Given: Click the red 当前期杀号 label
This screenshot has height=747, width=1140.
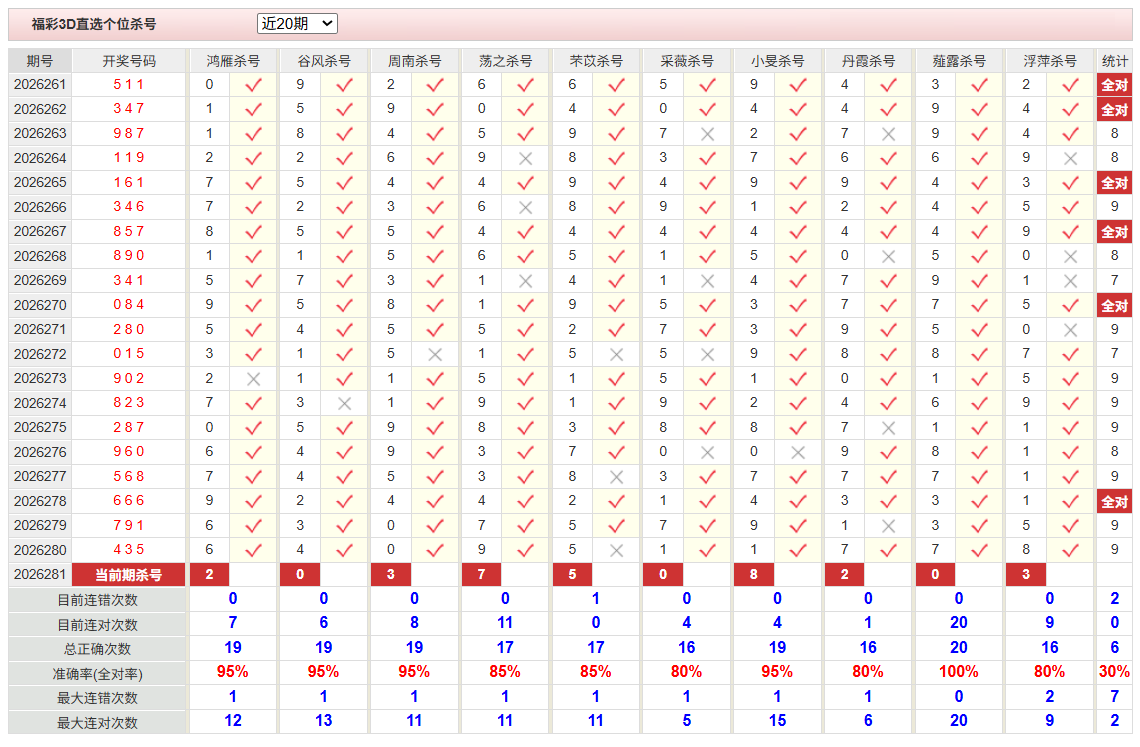Looking at the screenshot, I should [129, 575].
